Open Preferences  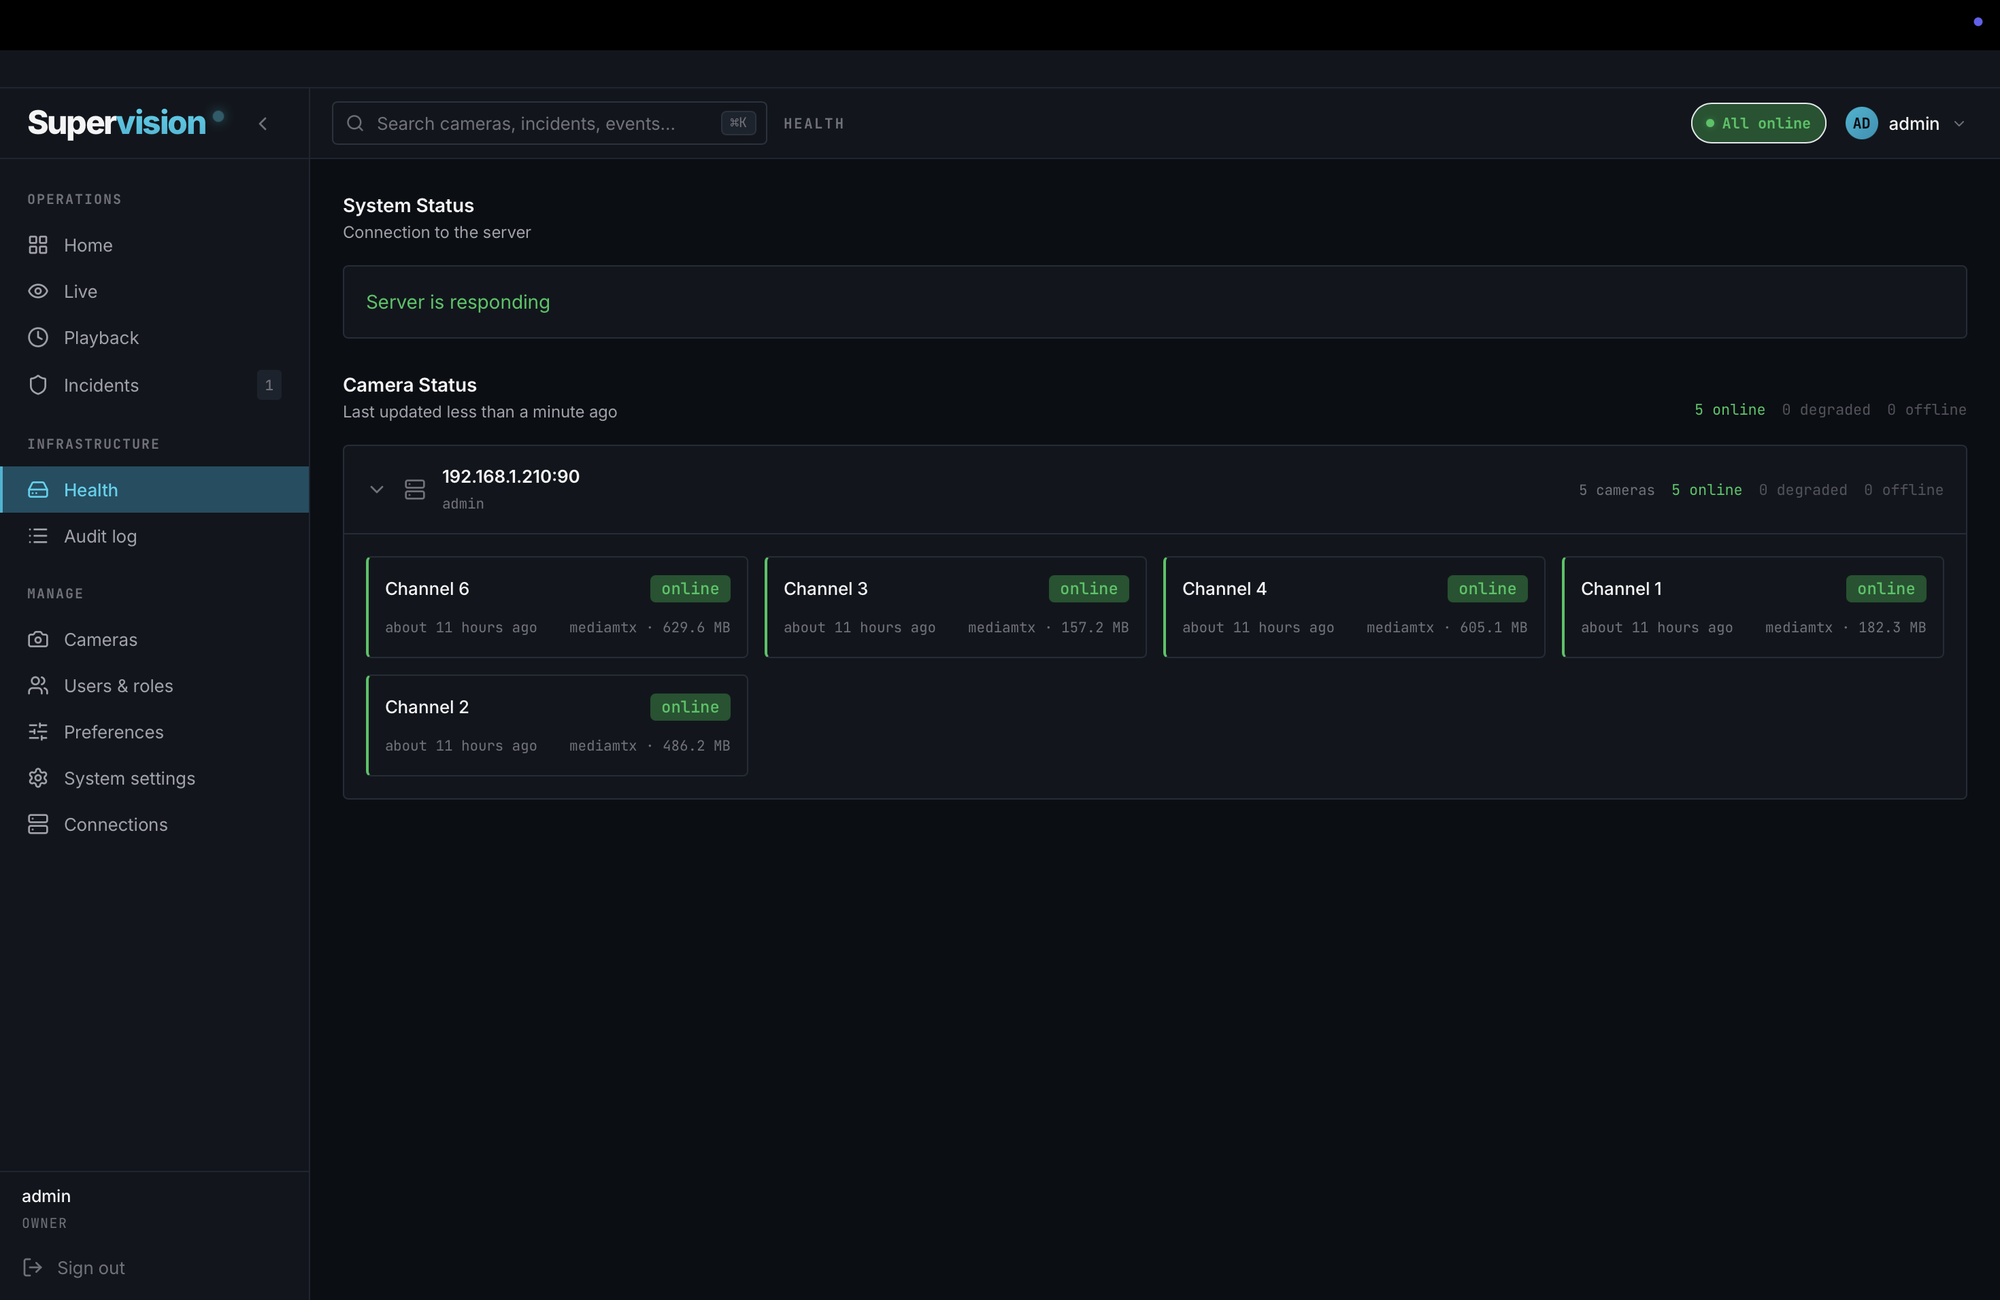[155, 732]
